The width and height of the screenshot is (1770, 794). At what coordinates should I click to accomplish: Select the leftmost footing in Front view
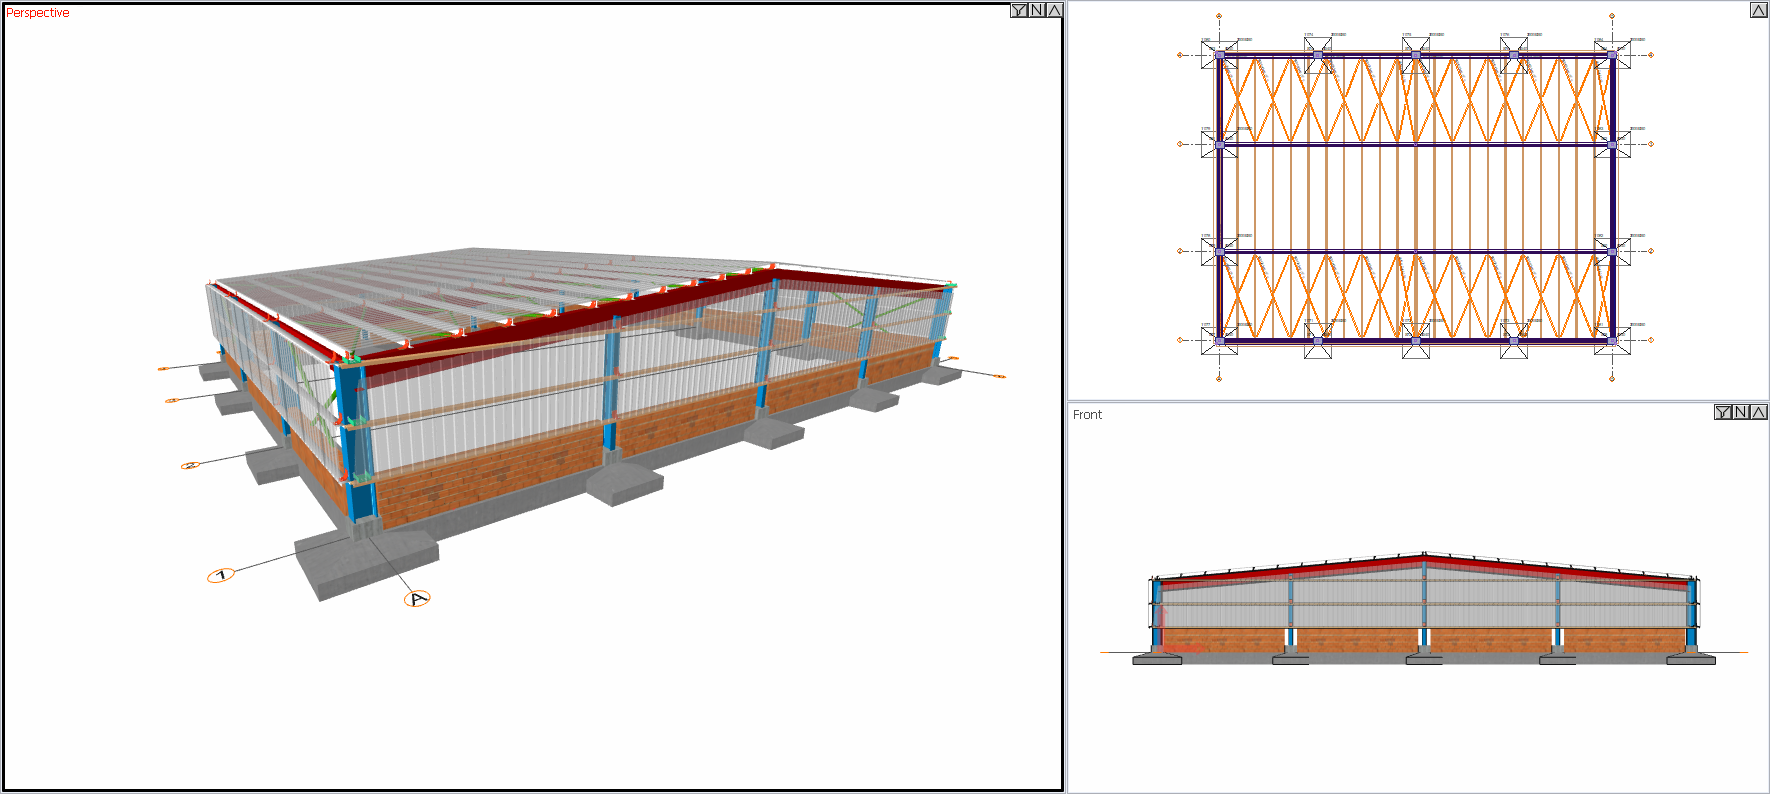pos(1157,659)
